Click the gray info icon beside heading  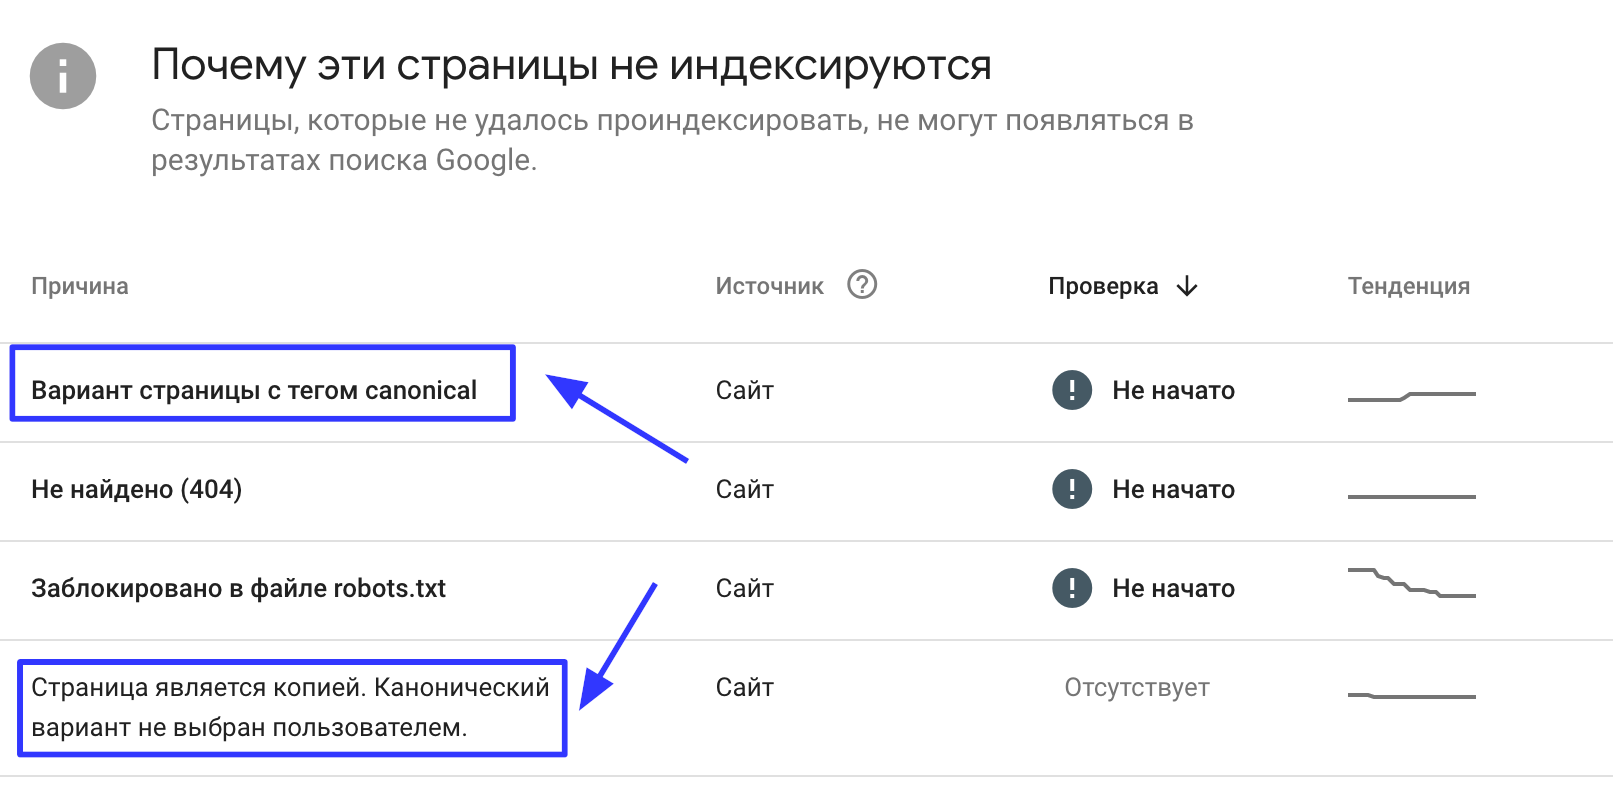[63, 76]
